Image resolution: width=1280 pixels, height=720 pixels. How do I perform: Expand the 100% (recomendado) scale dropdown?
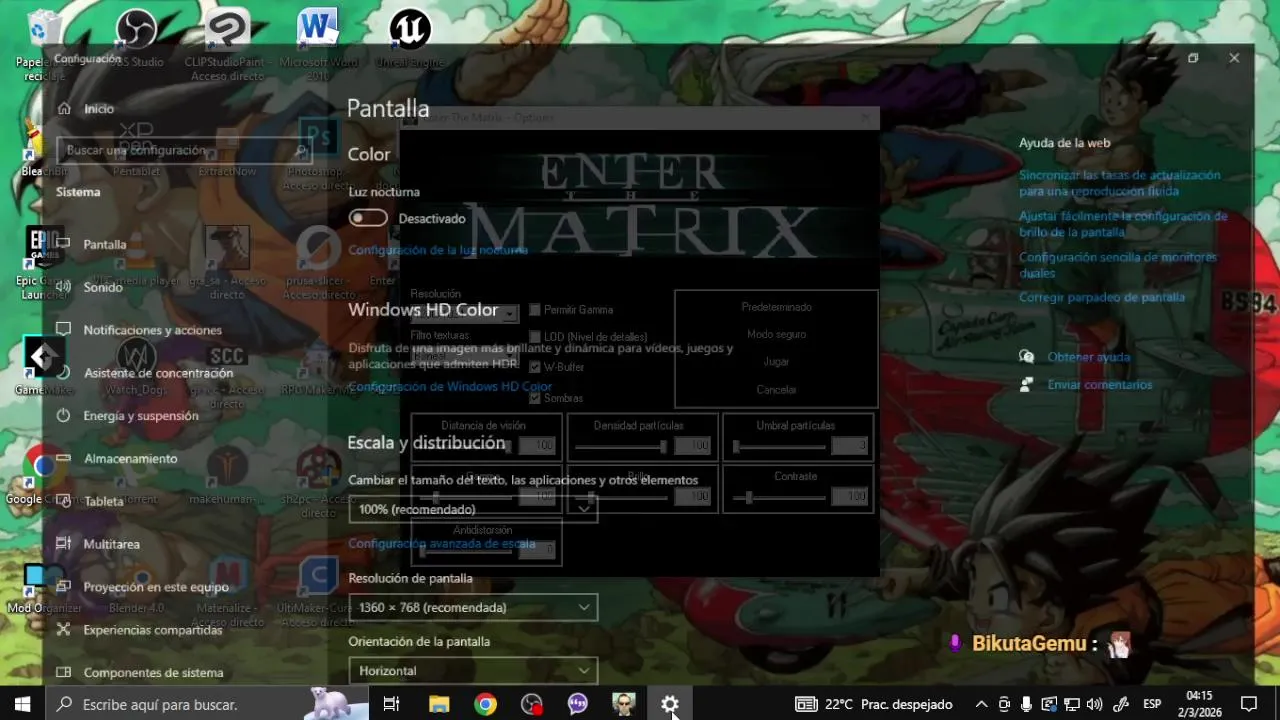click(473, 509)
